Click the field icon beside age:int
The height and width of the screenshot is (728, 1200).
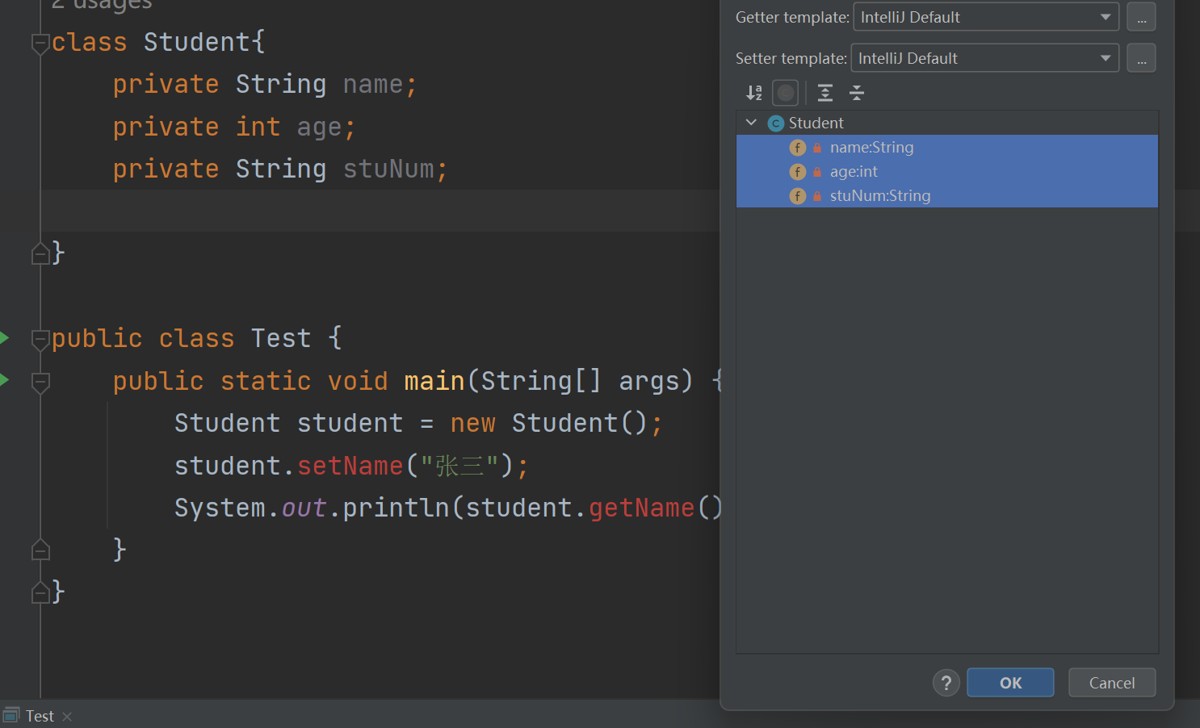[x=797, y=171]
